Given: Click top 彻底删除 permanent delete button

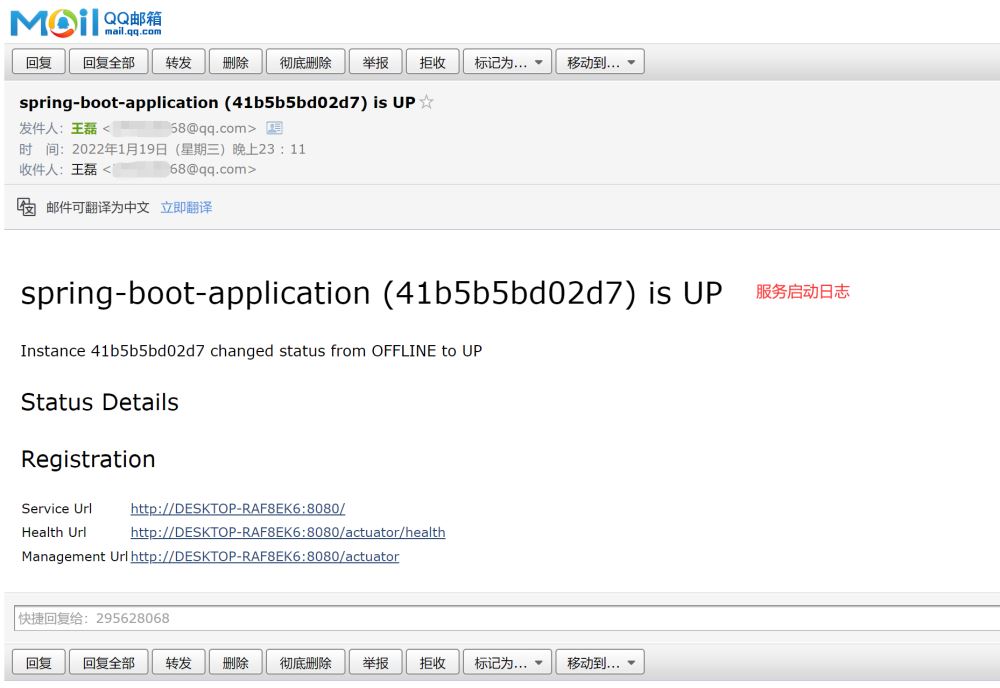Looking at the screenshot, I should coord(305,62).
